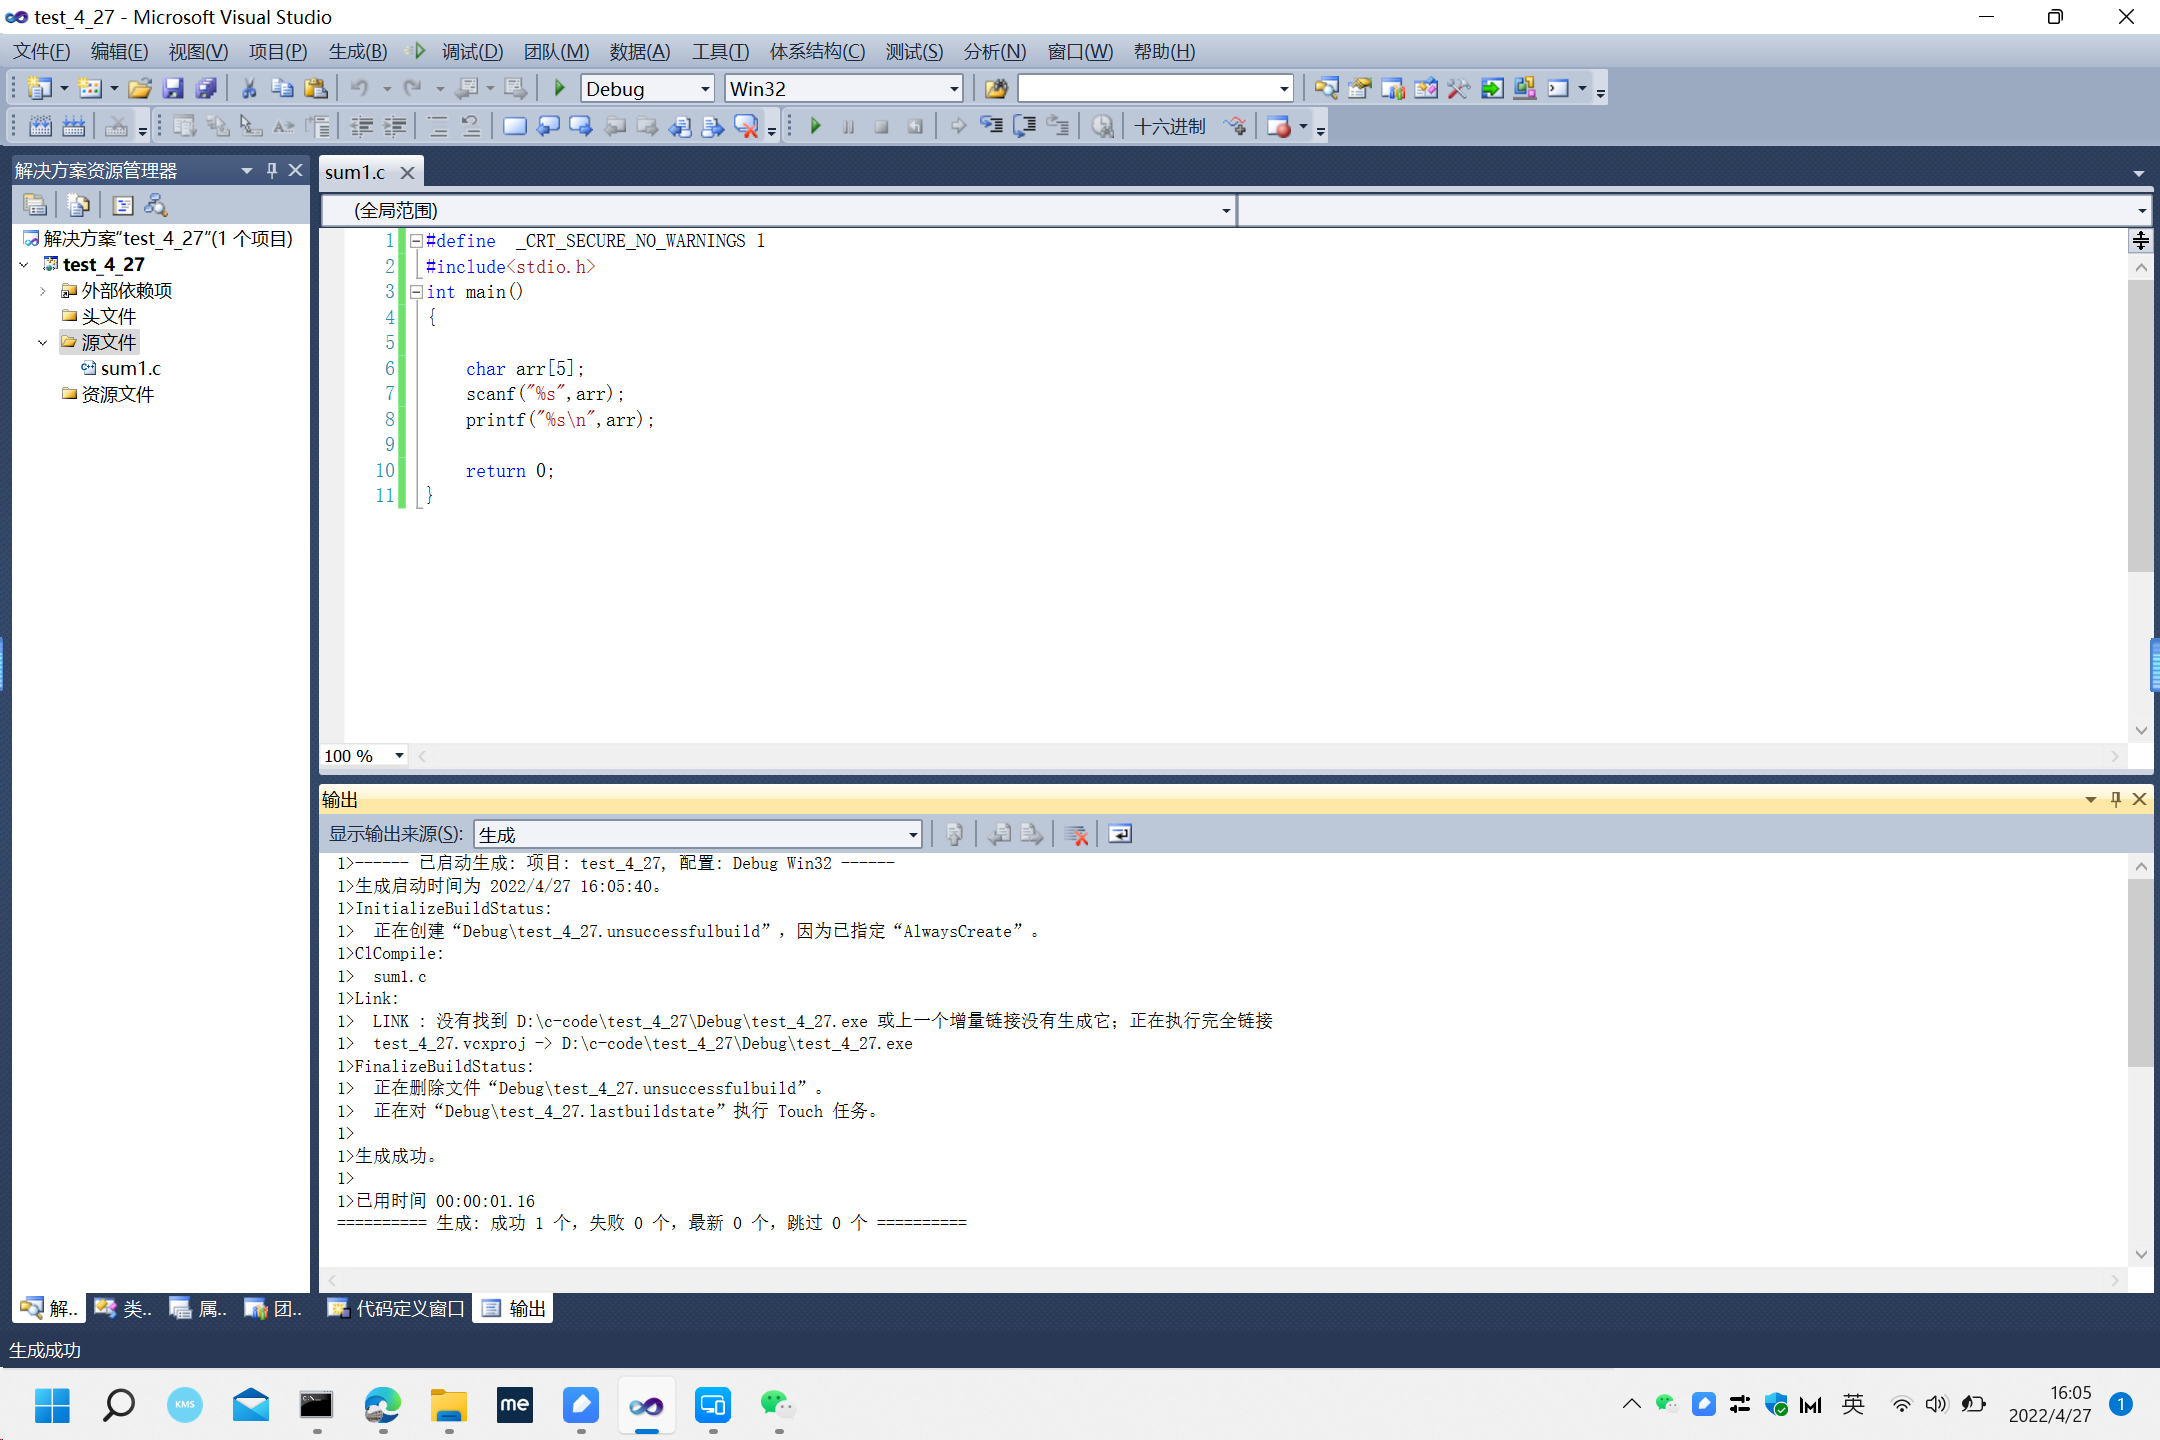Collapse the main function outline at line 3
The height and width of the screenshot is (1440, 2160).
[x=416, y=292]
